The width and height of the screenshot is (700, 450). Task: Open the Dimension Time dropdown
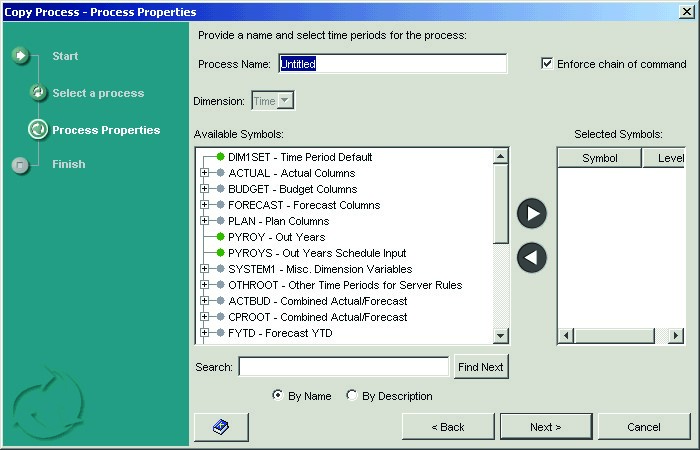click(x=285, y=101)
